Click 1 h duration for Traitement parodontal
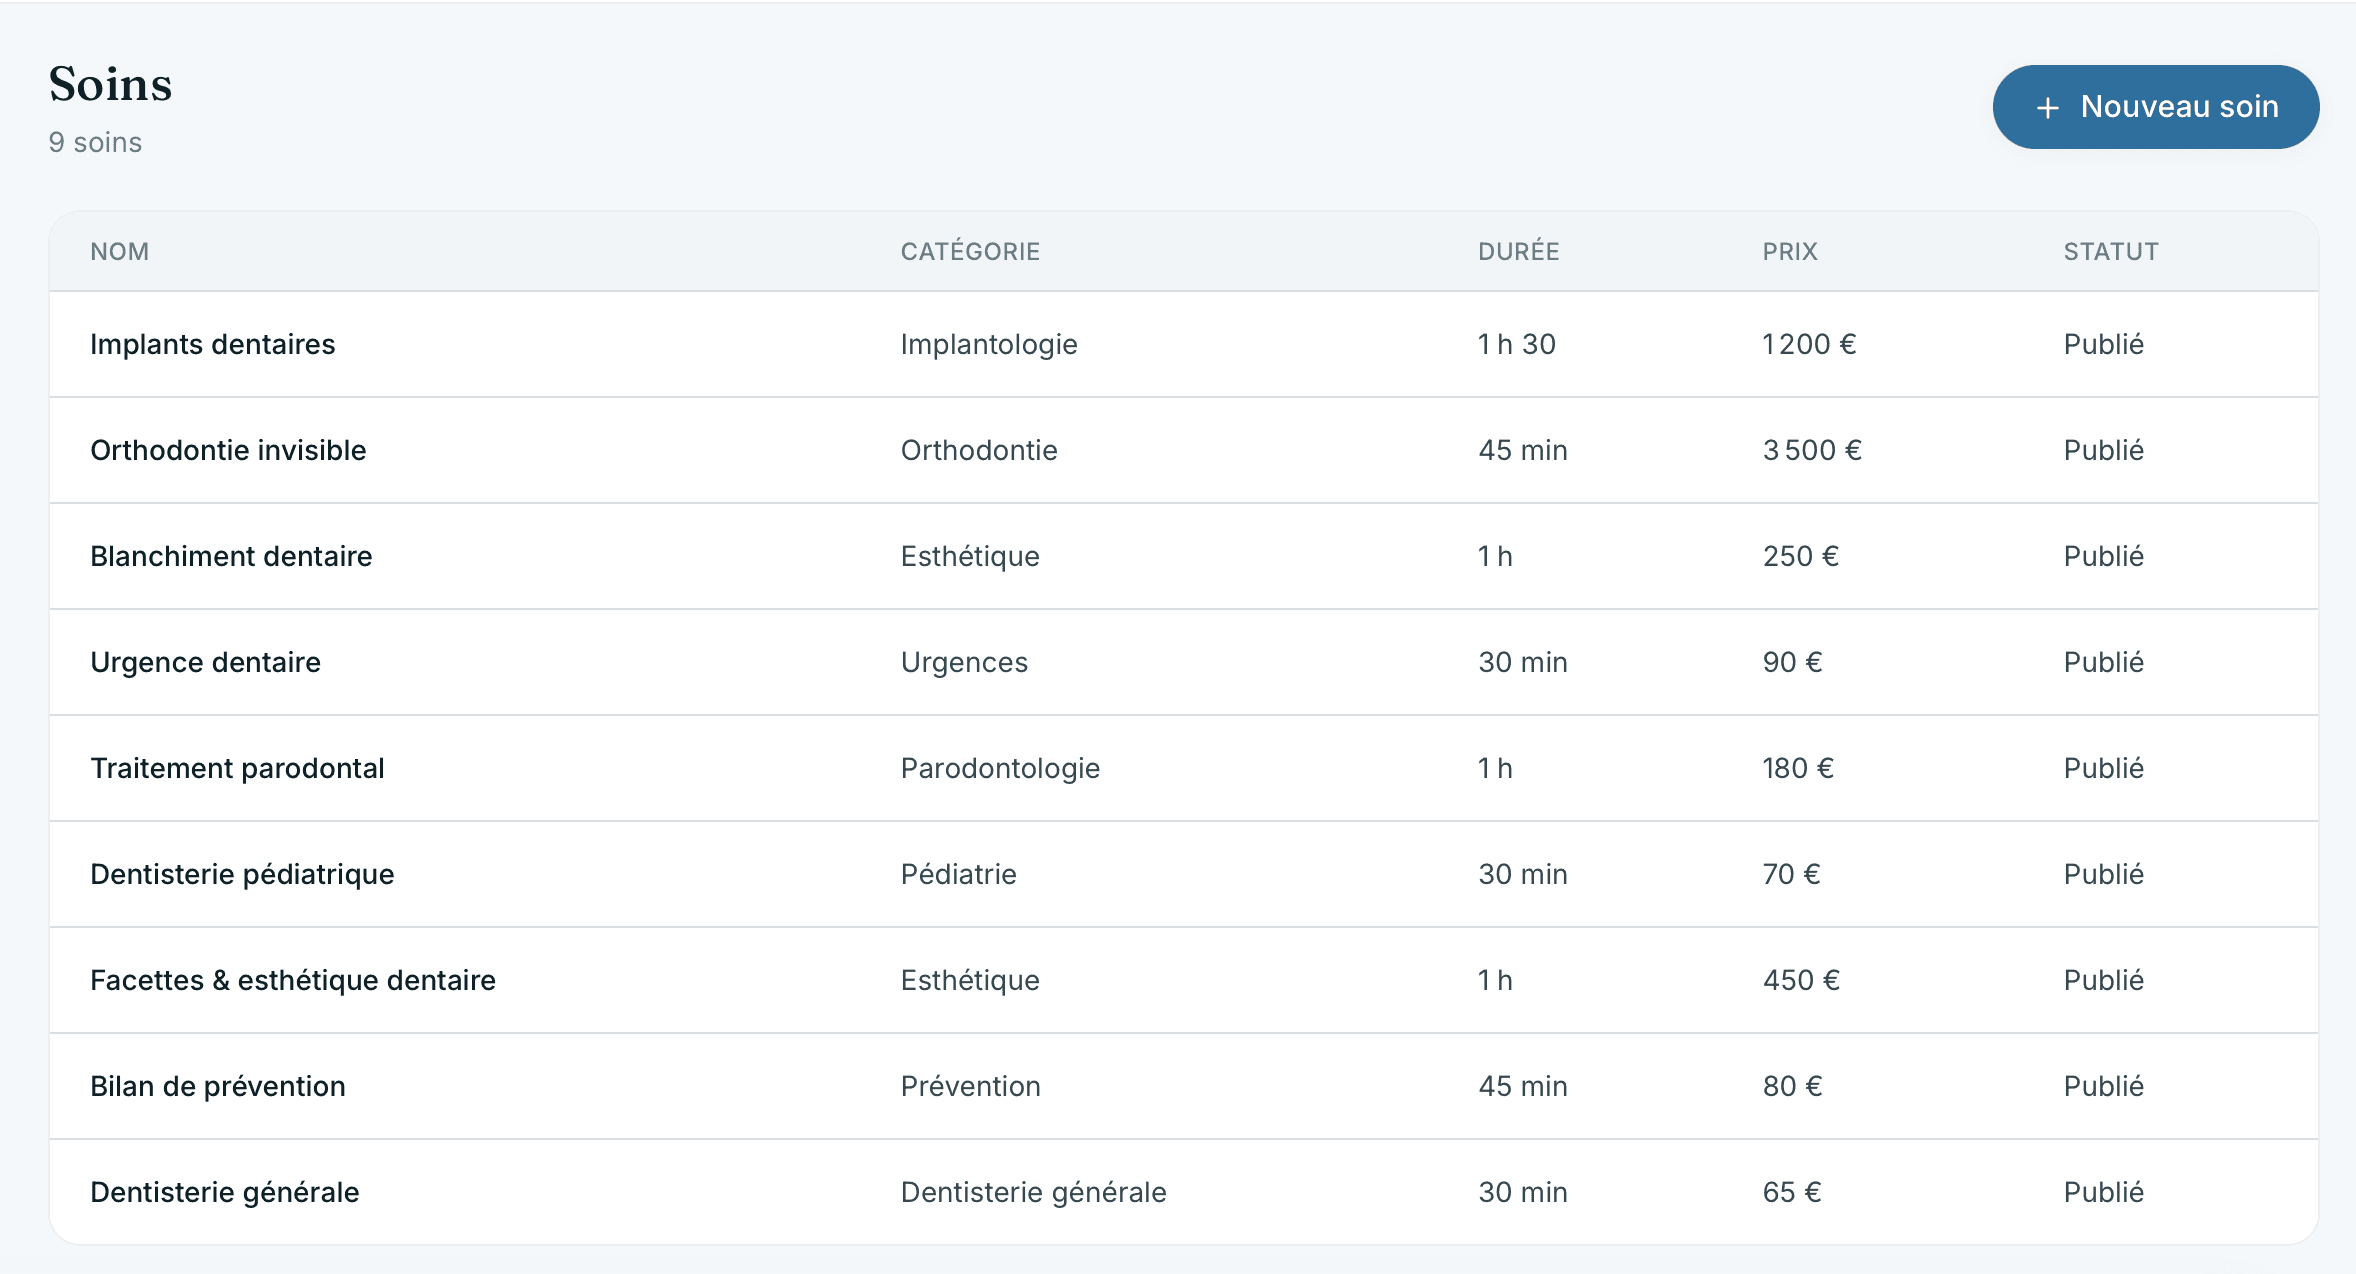The image size is (2356, 1274). coord(1495,768)
